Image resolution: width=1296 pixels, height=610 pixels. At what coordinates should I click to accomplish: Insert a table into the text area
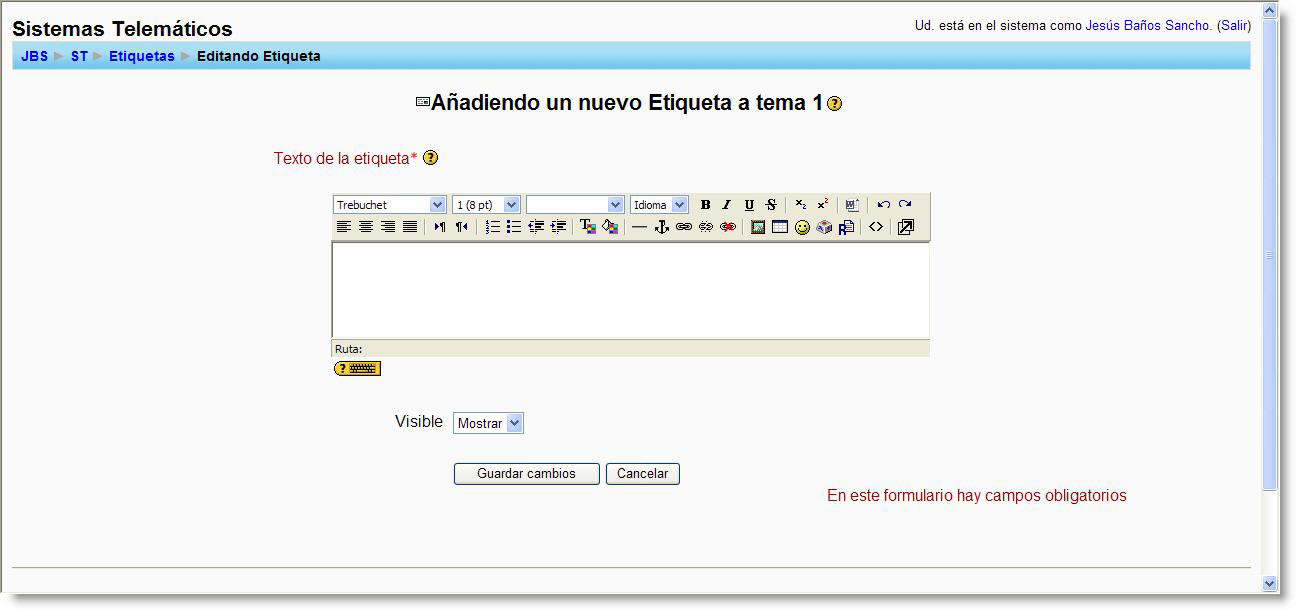[779, 226]
